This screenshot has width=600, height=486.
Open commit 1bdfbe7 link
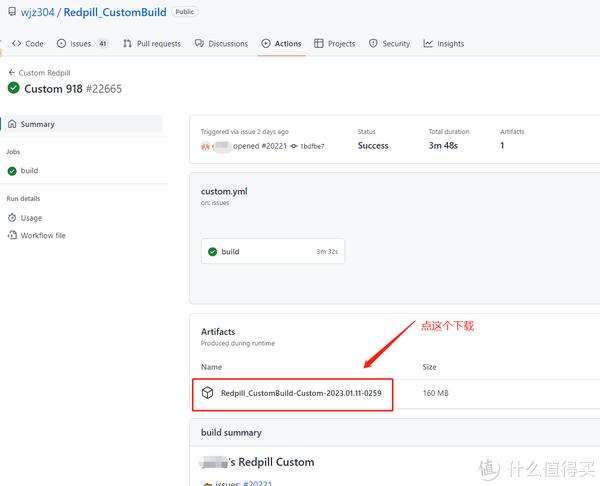click(312, 146)
